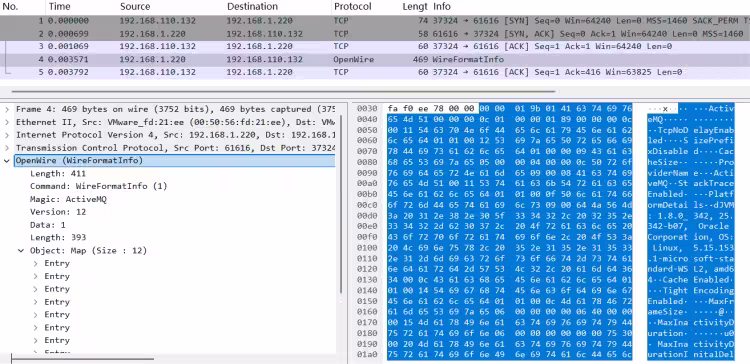Click length 469 cell in packet 4
Screen dimensions: 750x364
pyautogui.click(x=420, y=59)
